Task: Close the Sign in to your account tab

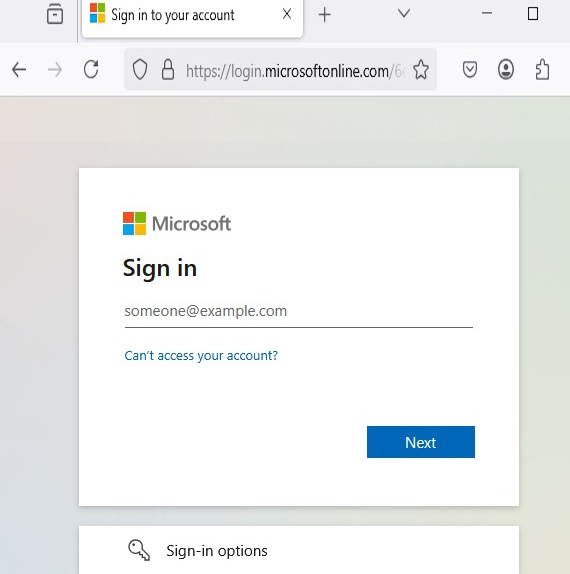Action: pos(287,14)
